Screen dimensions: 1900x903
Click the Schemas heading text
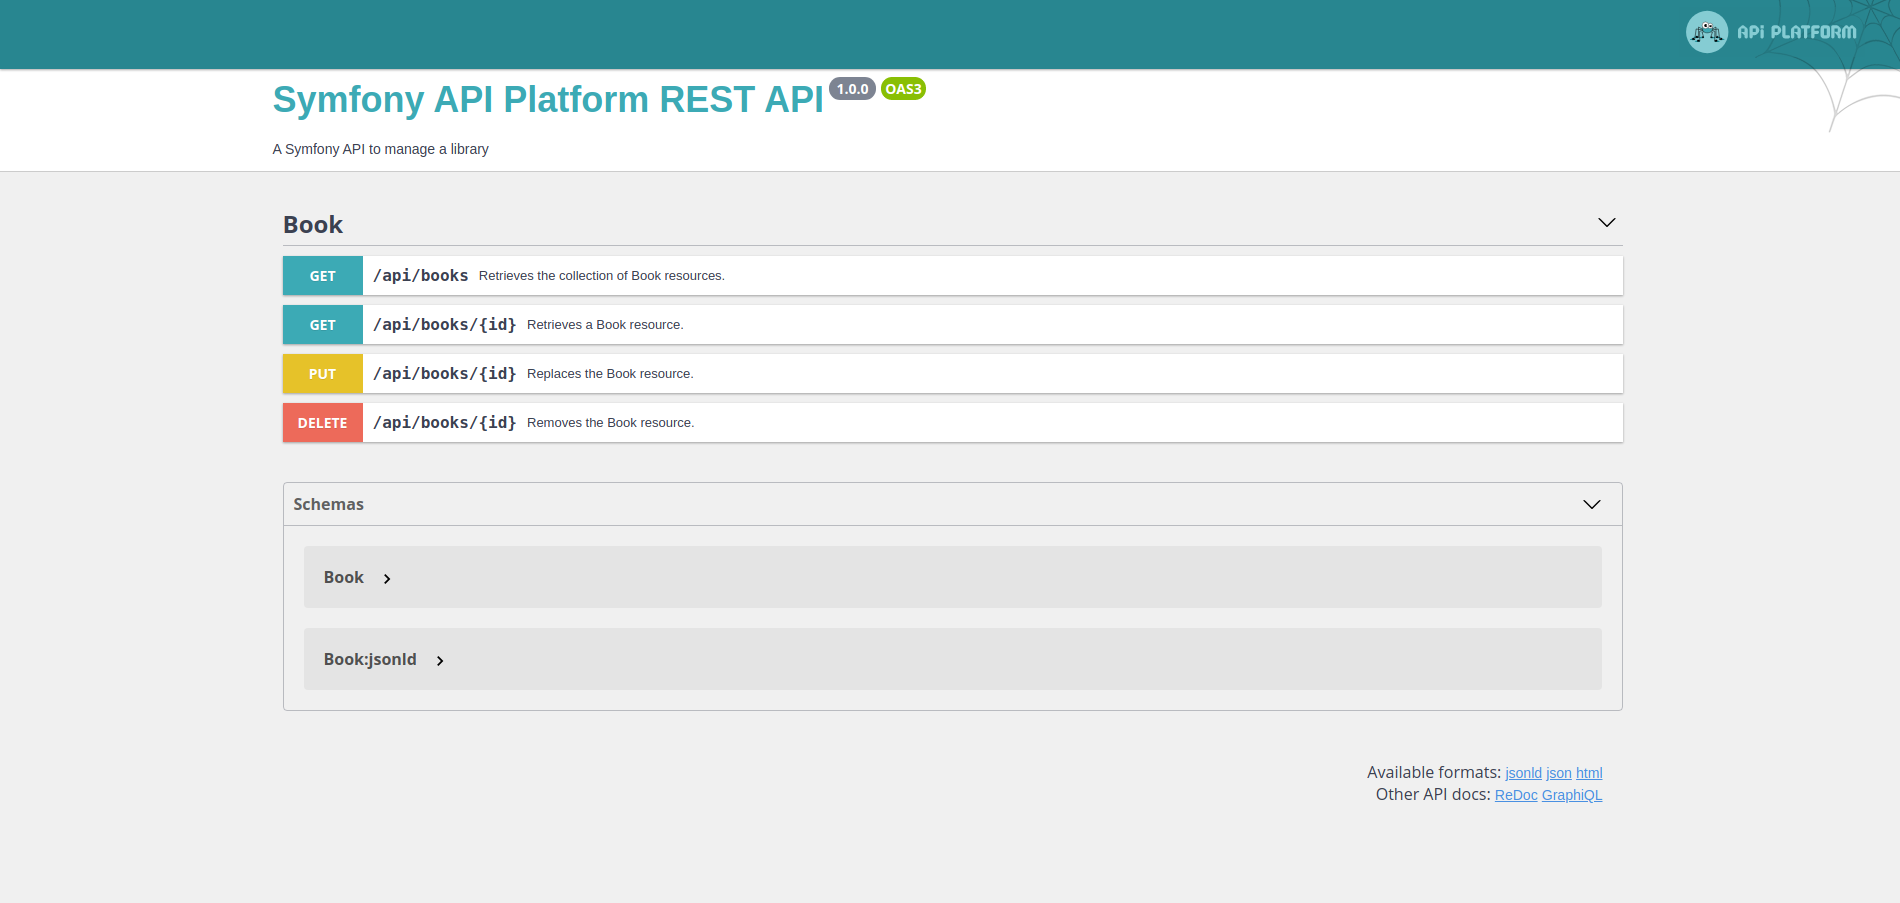328,504
